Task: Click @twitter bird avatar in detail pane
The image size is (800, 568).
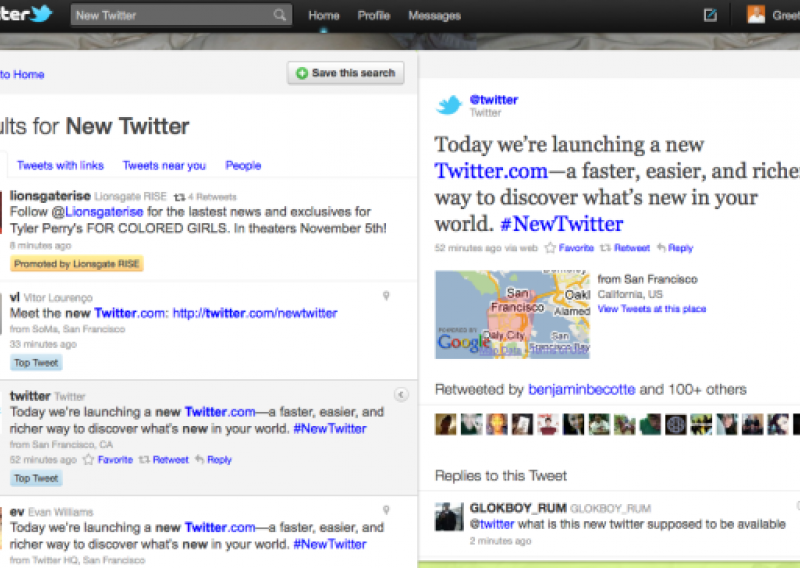Action: coord(449,105)
